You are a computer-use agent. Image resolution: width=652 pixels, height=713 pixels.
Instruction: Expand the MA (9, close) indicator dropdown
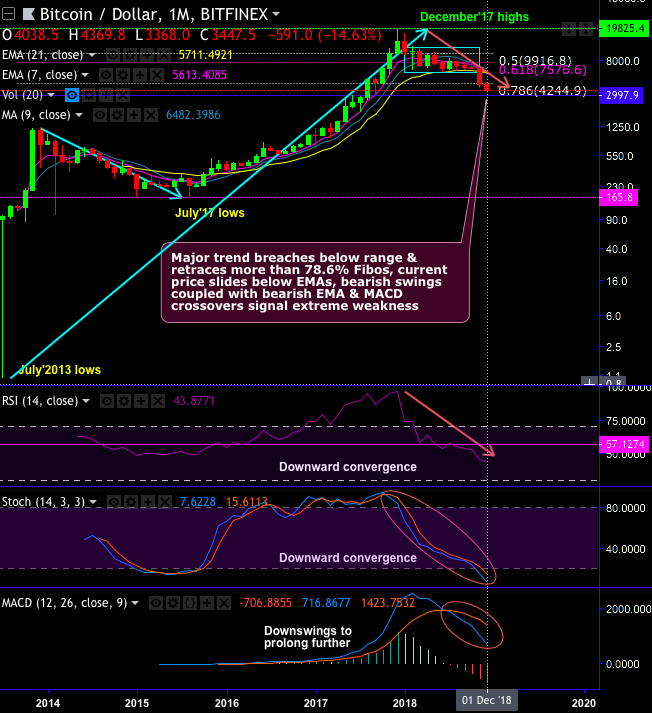79,115
